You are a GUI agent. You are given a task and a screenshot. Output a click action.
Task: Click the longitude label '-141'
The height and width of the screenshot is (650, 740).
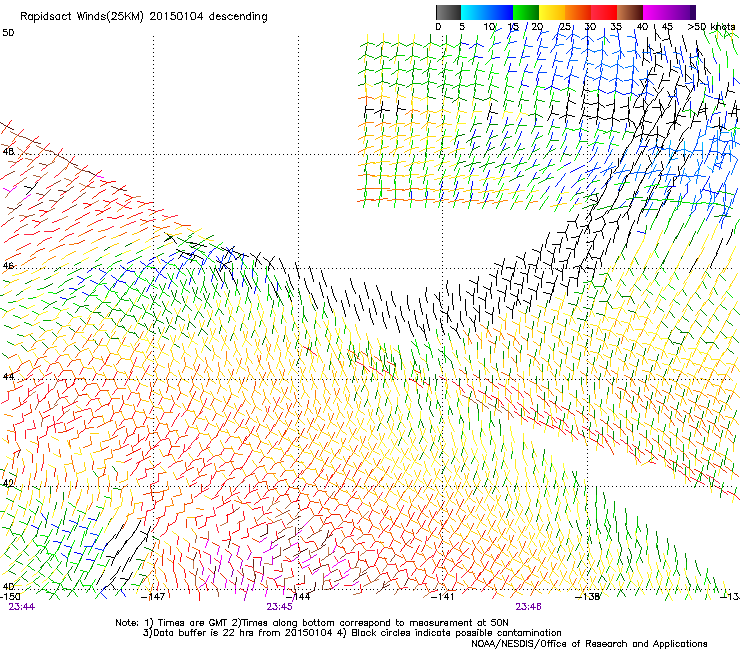pyautogui.click(x=443, y=597)
